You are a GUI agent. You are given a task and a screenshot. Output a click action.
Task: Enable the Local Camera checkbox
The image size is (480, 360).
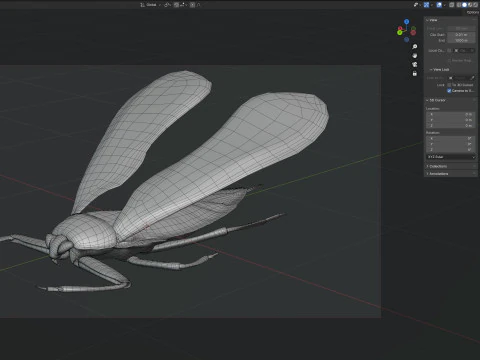click(449, 50)
